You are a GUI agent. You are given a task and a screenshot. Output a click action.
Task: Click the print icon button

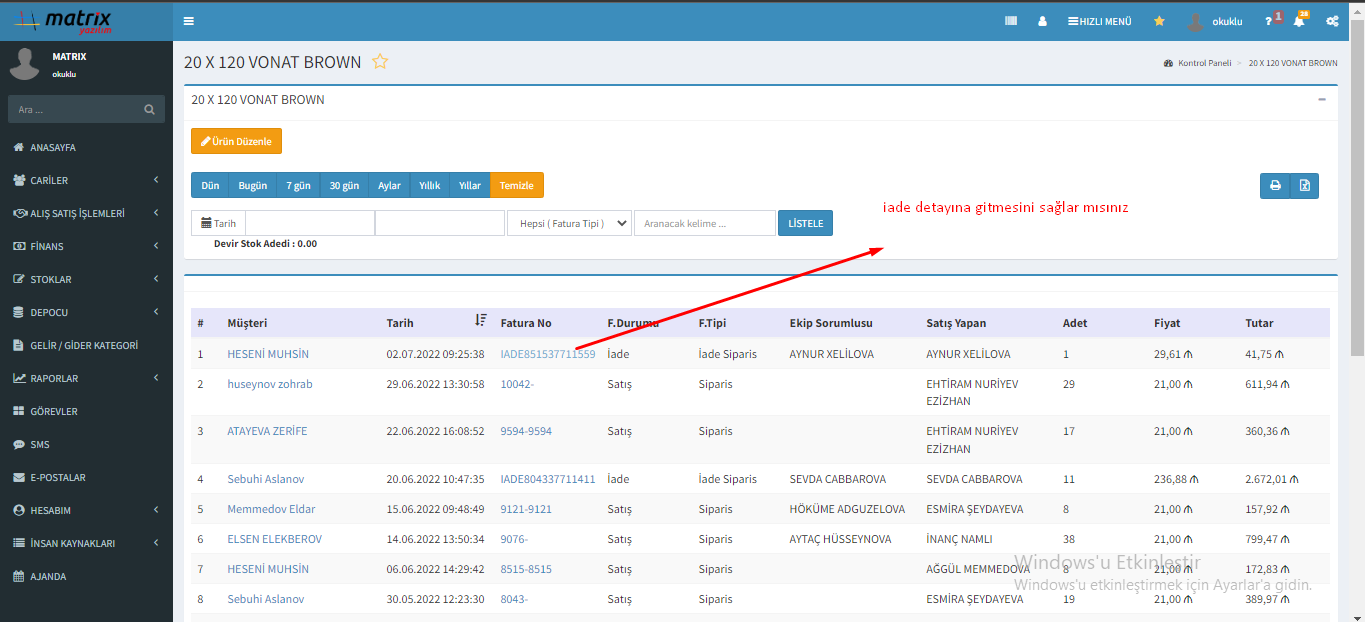[1275, 186]
